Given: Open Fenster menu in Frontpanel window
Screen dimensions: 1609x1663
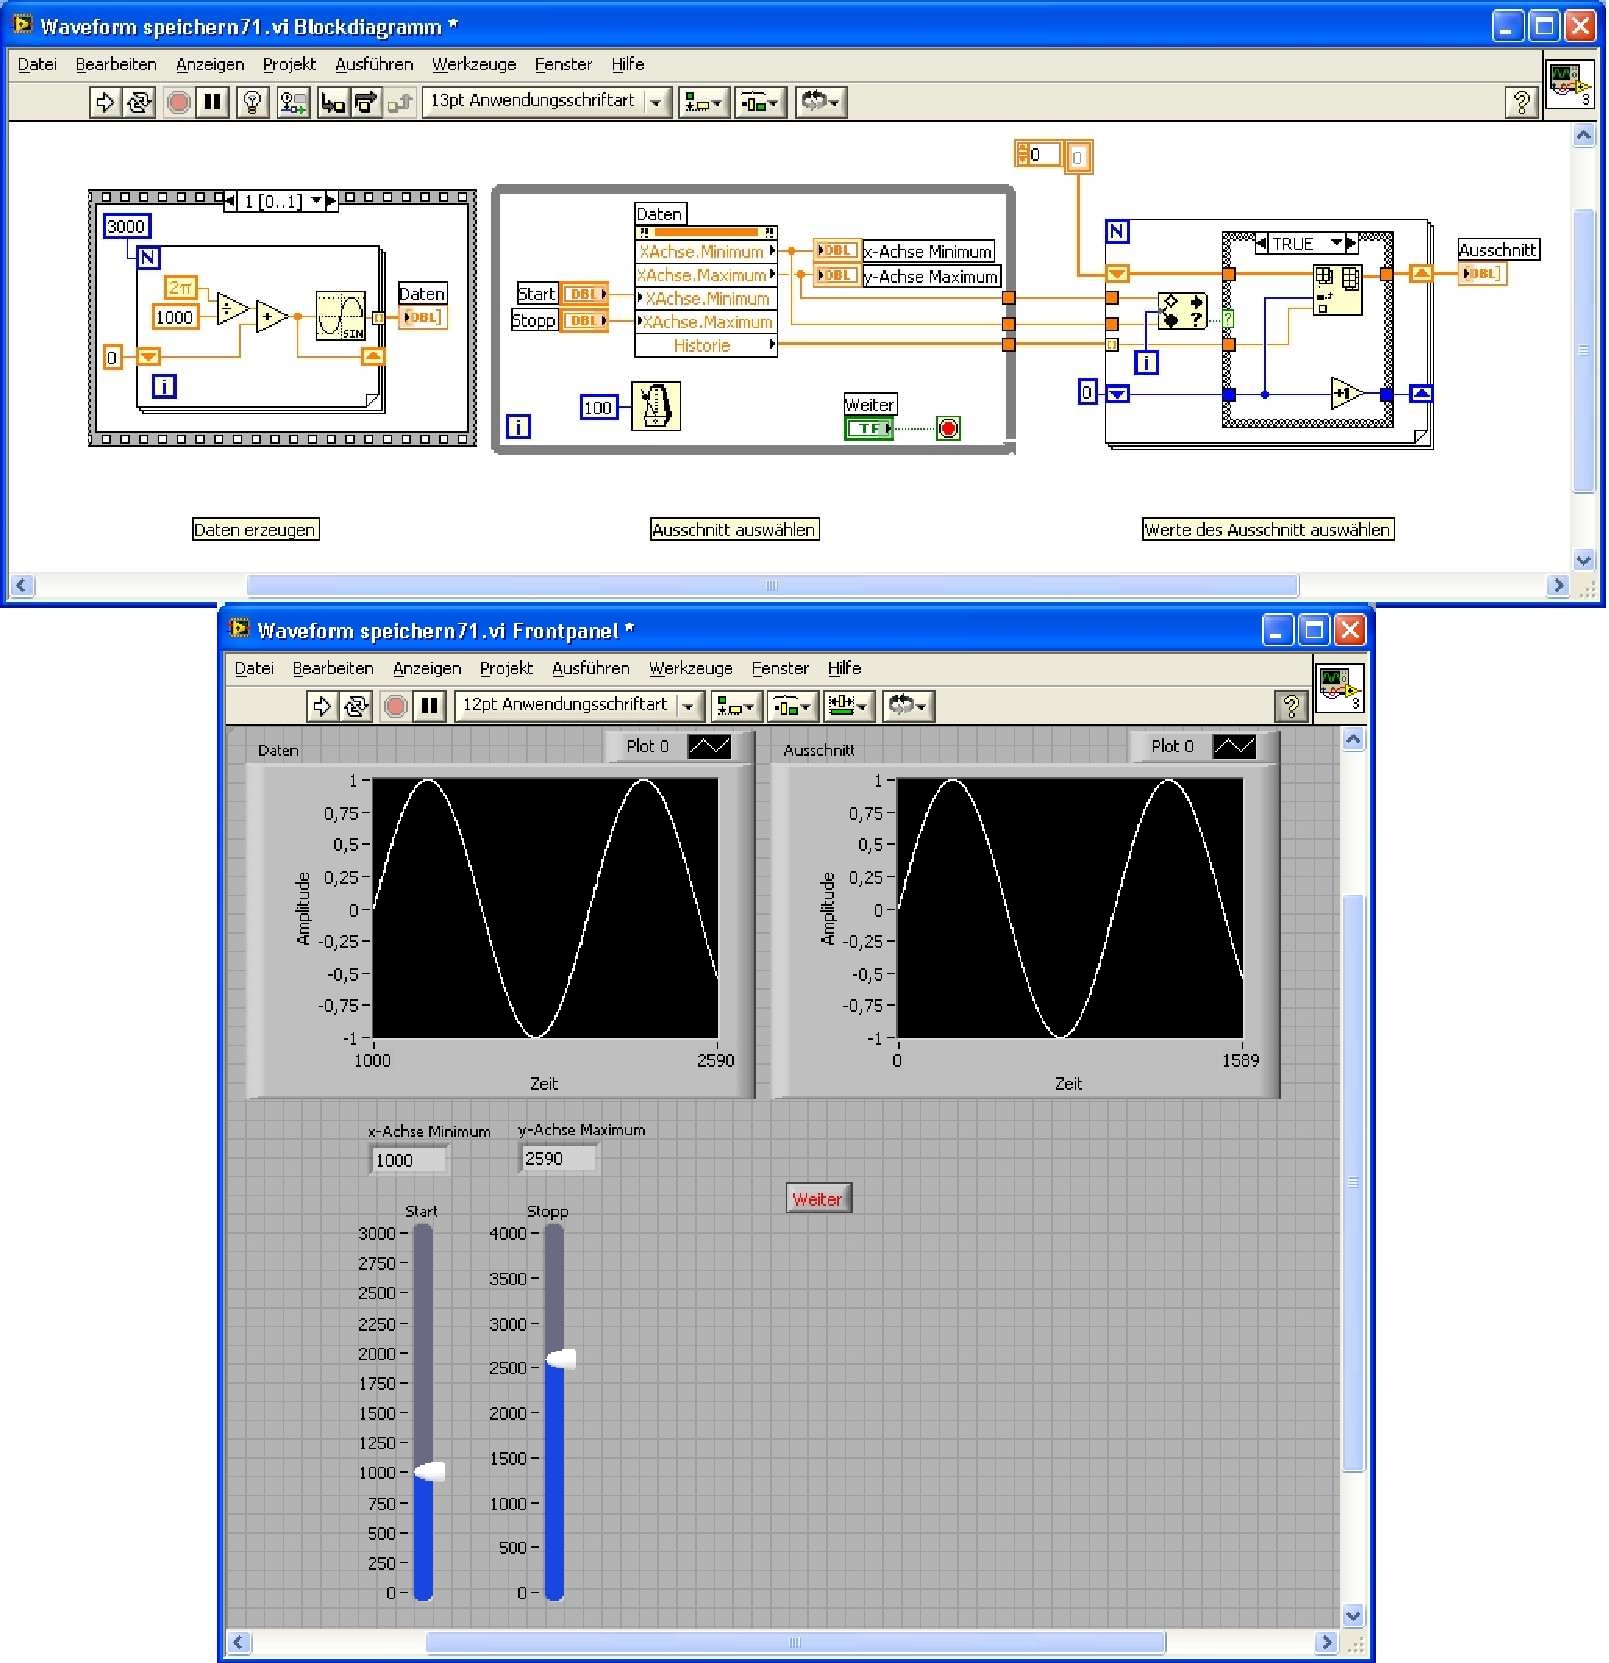Looking at the screenshot, I should tap(780, 668).
